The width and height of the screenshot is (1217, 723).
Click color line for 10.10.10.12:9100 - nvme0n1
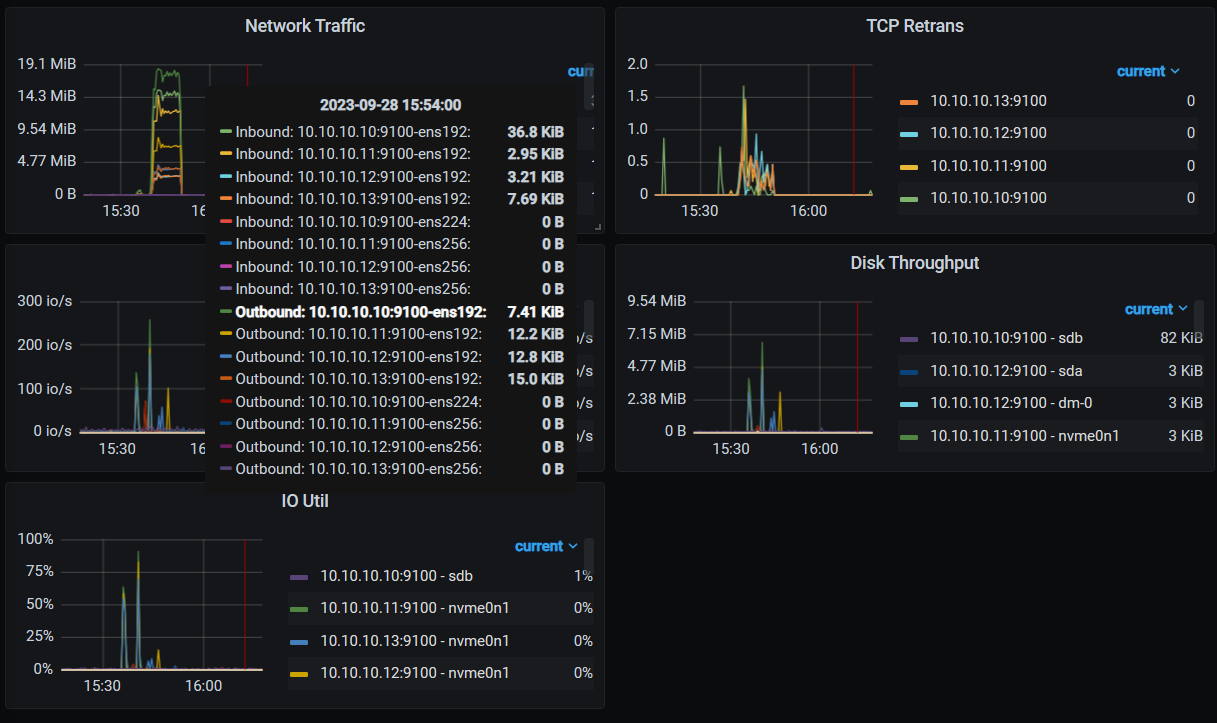[299, 674]
